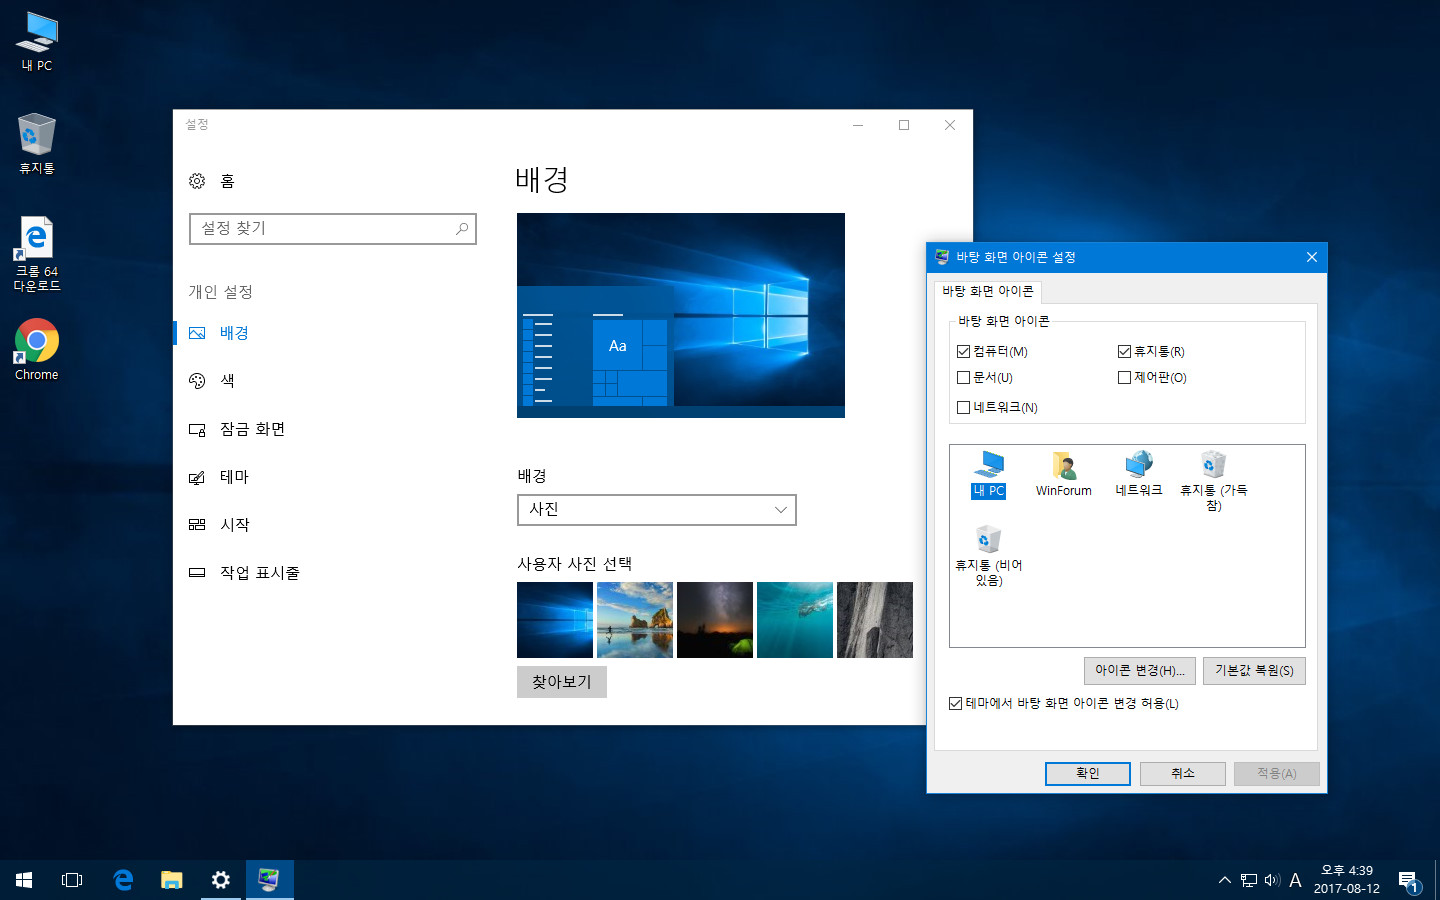Confirm the dialog with 확인
This screenshot has height=900, width=1440.
point(1088,774)
